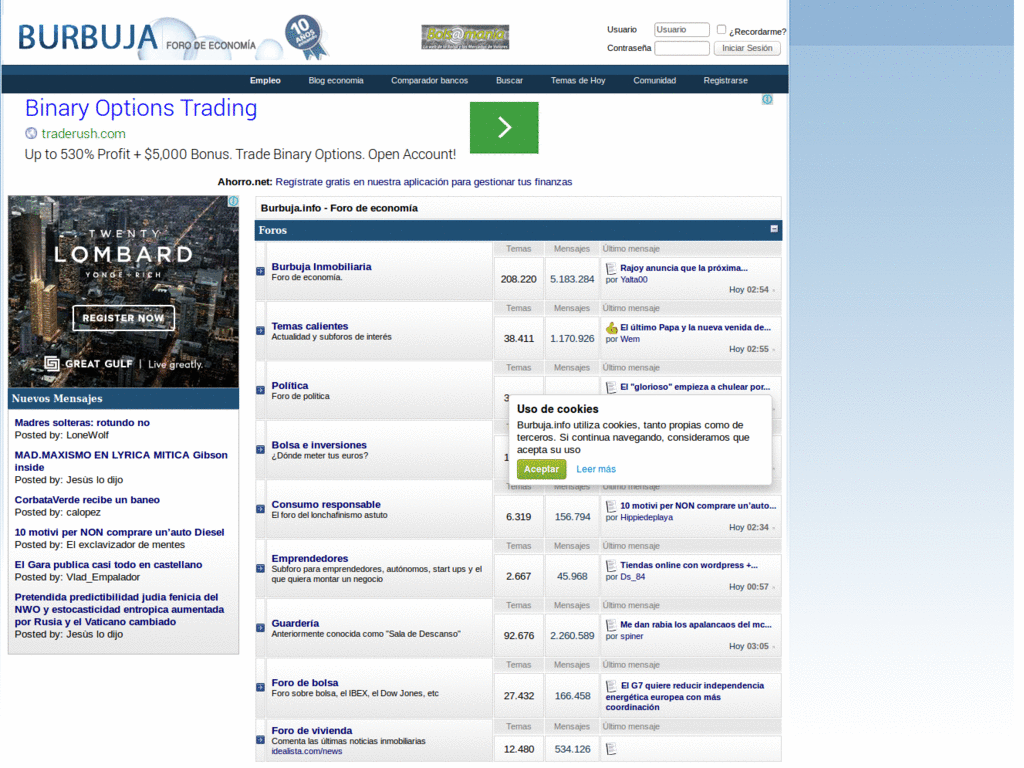Accept cookies with the Aceptar button
1024x768 pixels.
541,469
